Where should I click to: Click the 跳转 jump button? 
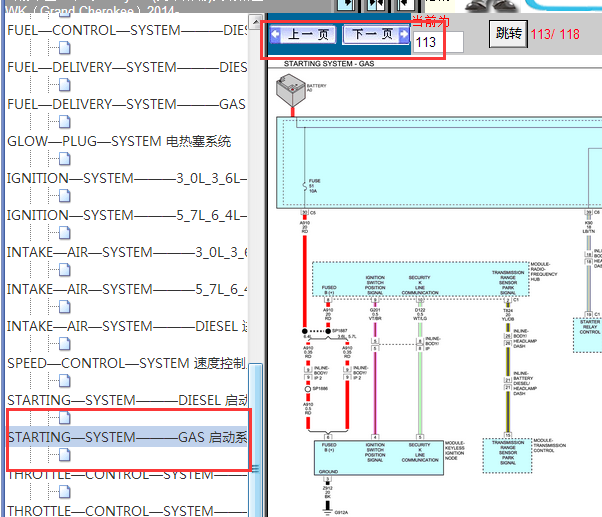(x=508, y=34)
